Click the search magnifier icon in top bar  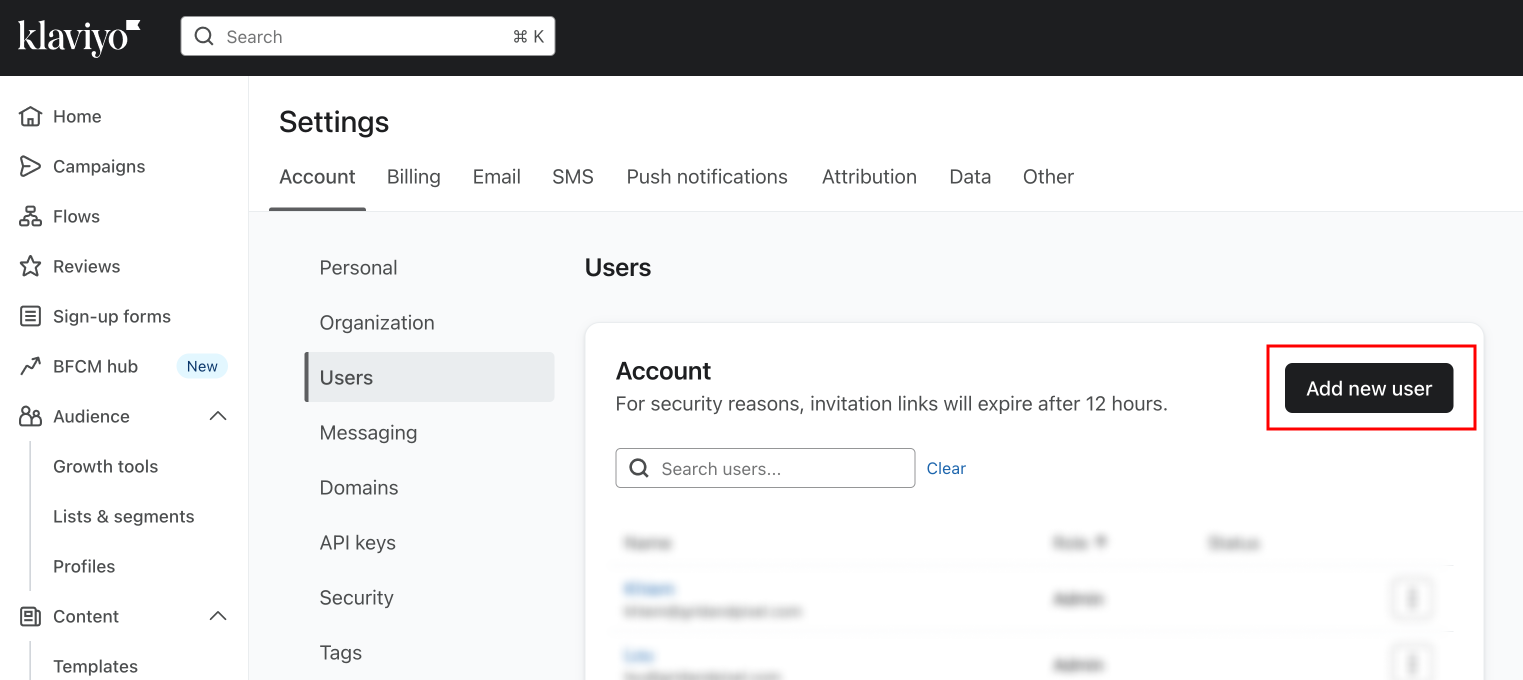pyautogui.click(x=204, y=37)
